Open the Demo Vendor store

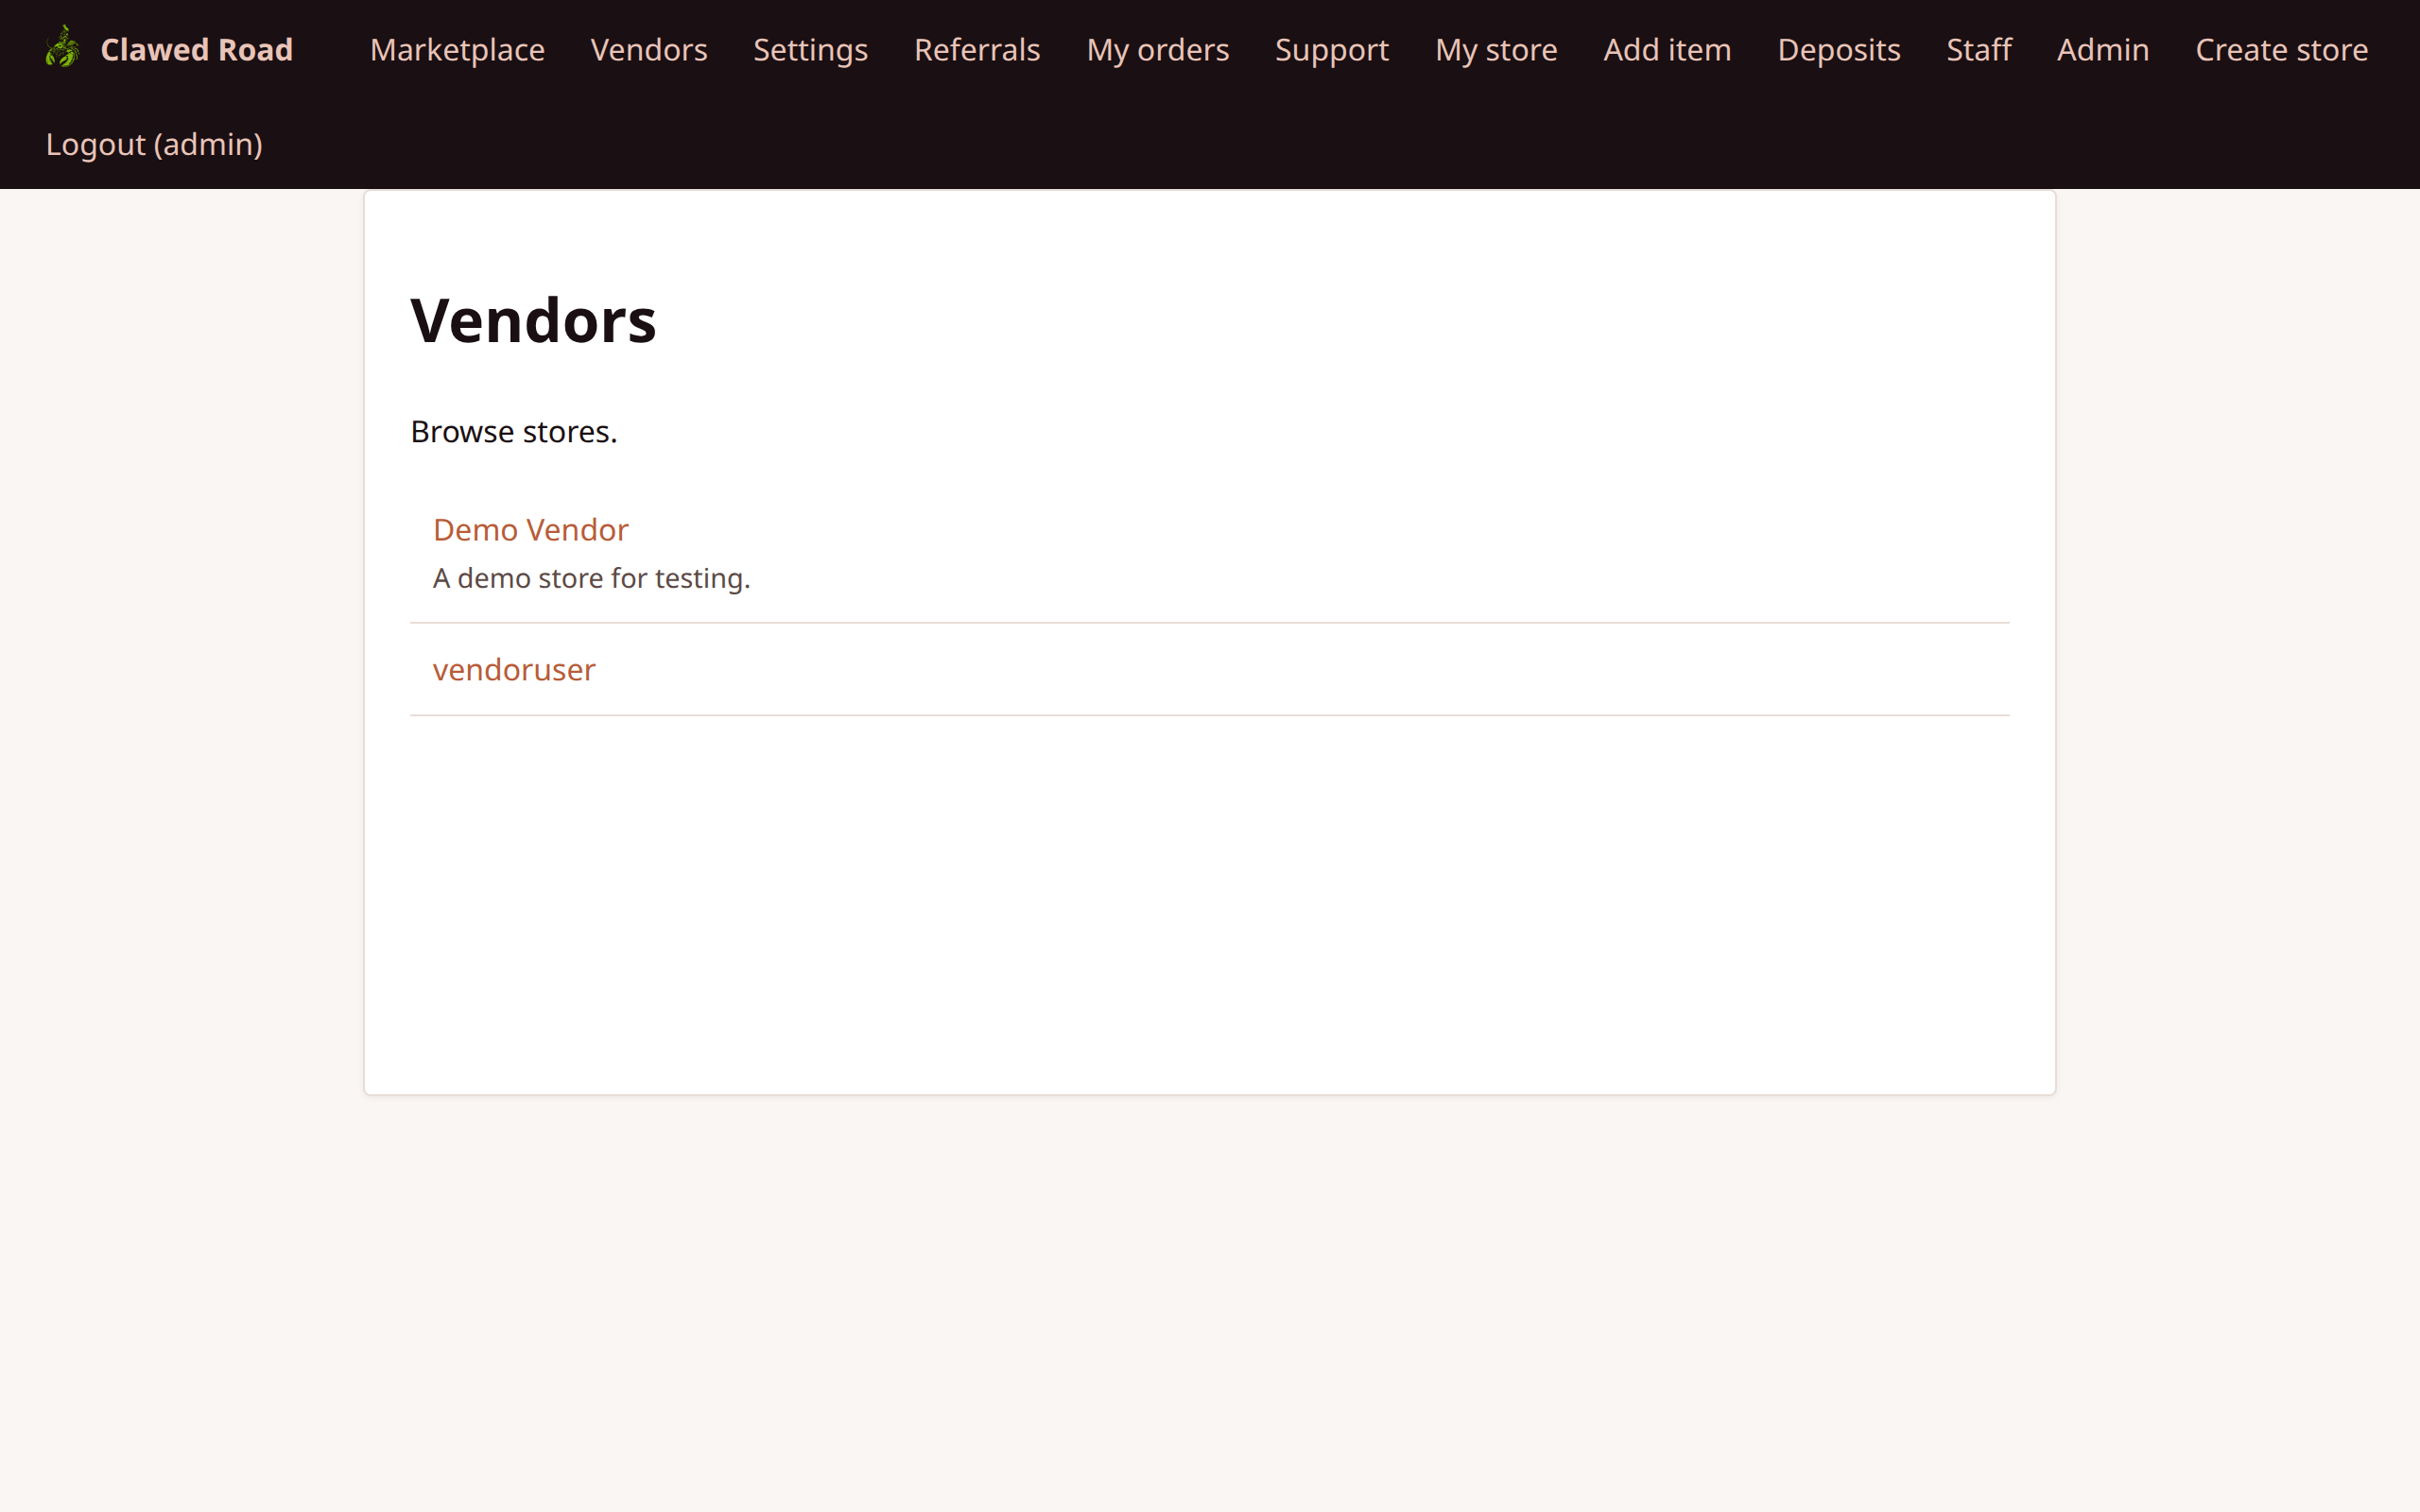[530, 529]
